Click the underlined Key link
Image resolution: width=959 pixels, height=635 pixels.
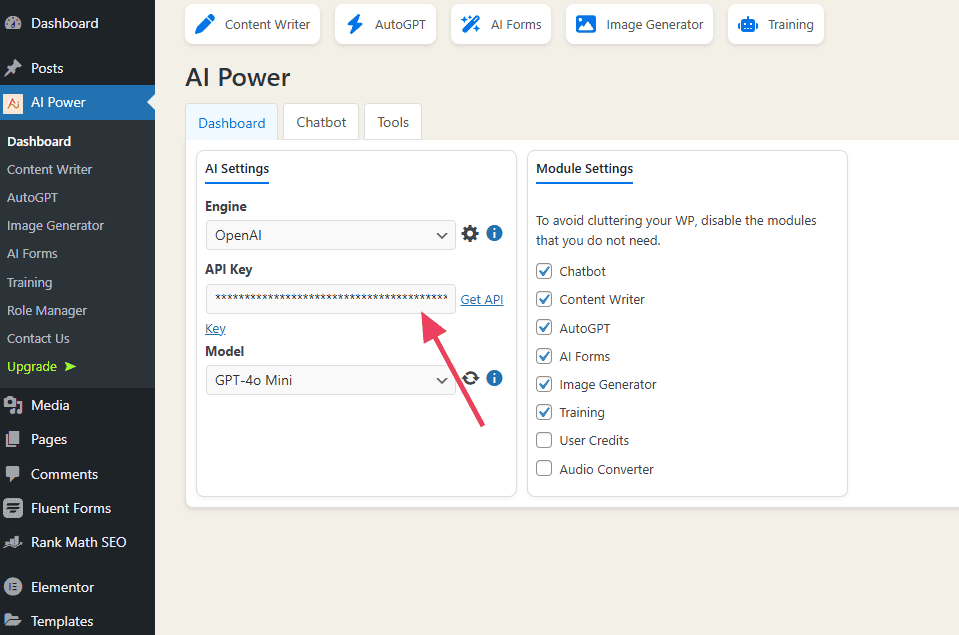pyautogui.click(x=215, y=329)
